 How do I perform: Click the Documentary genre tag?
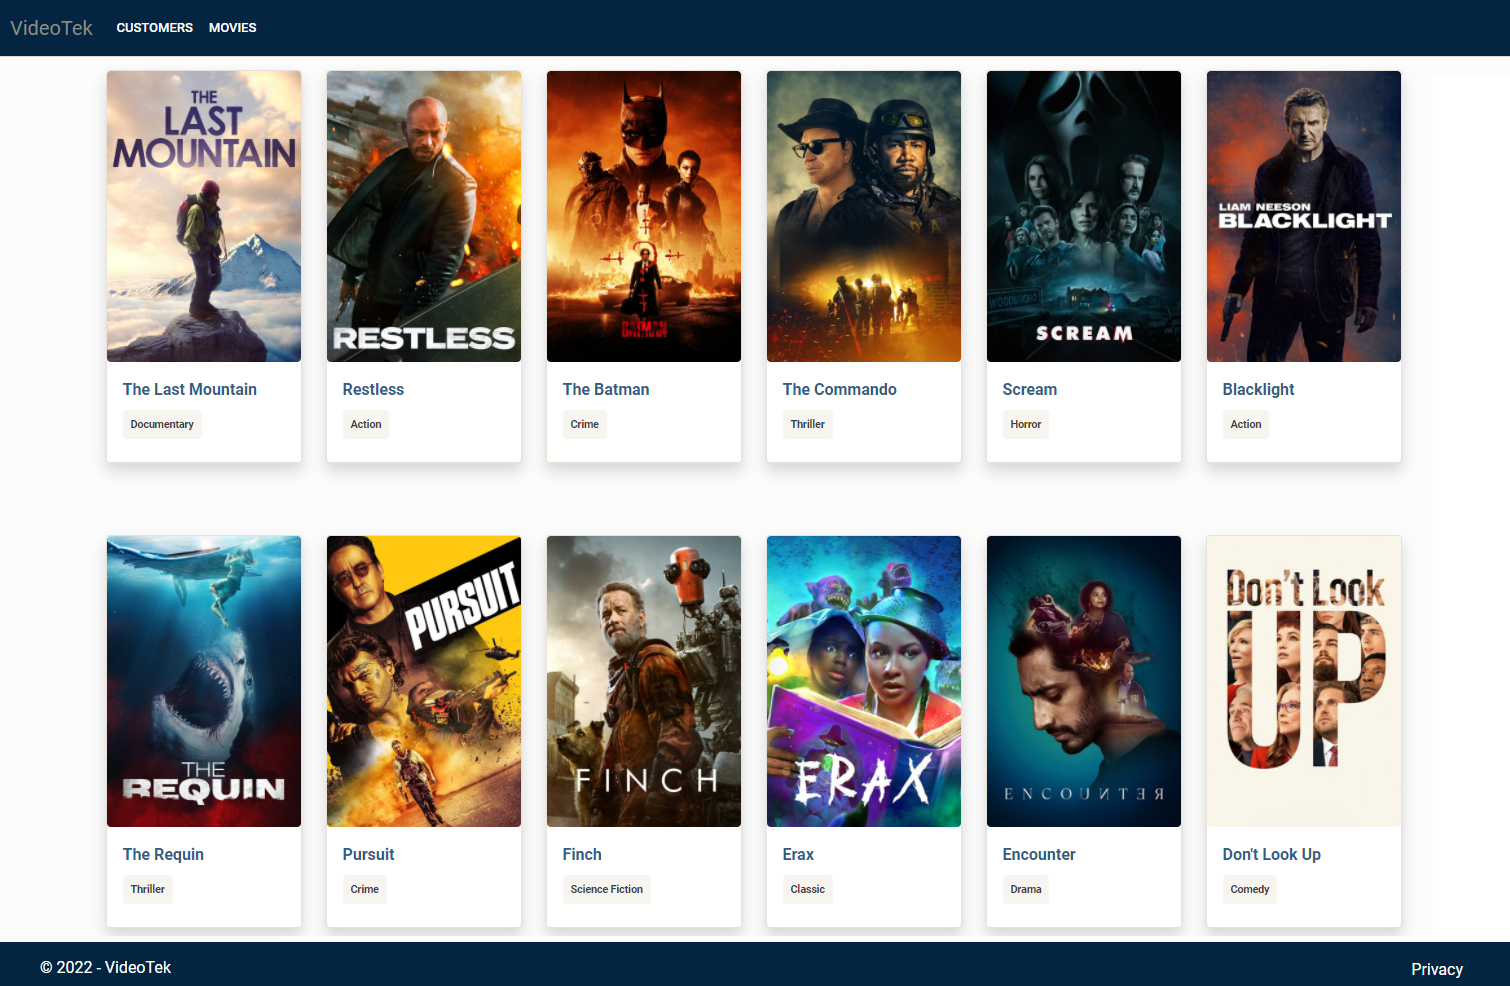(x=162, y=425)
